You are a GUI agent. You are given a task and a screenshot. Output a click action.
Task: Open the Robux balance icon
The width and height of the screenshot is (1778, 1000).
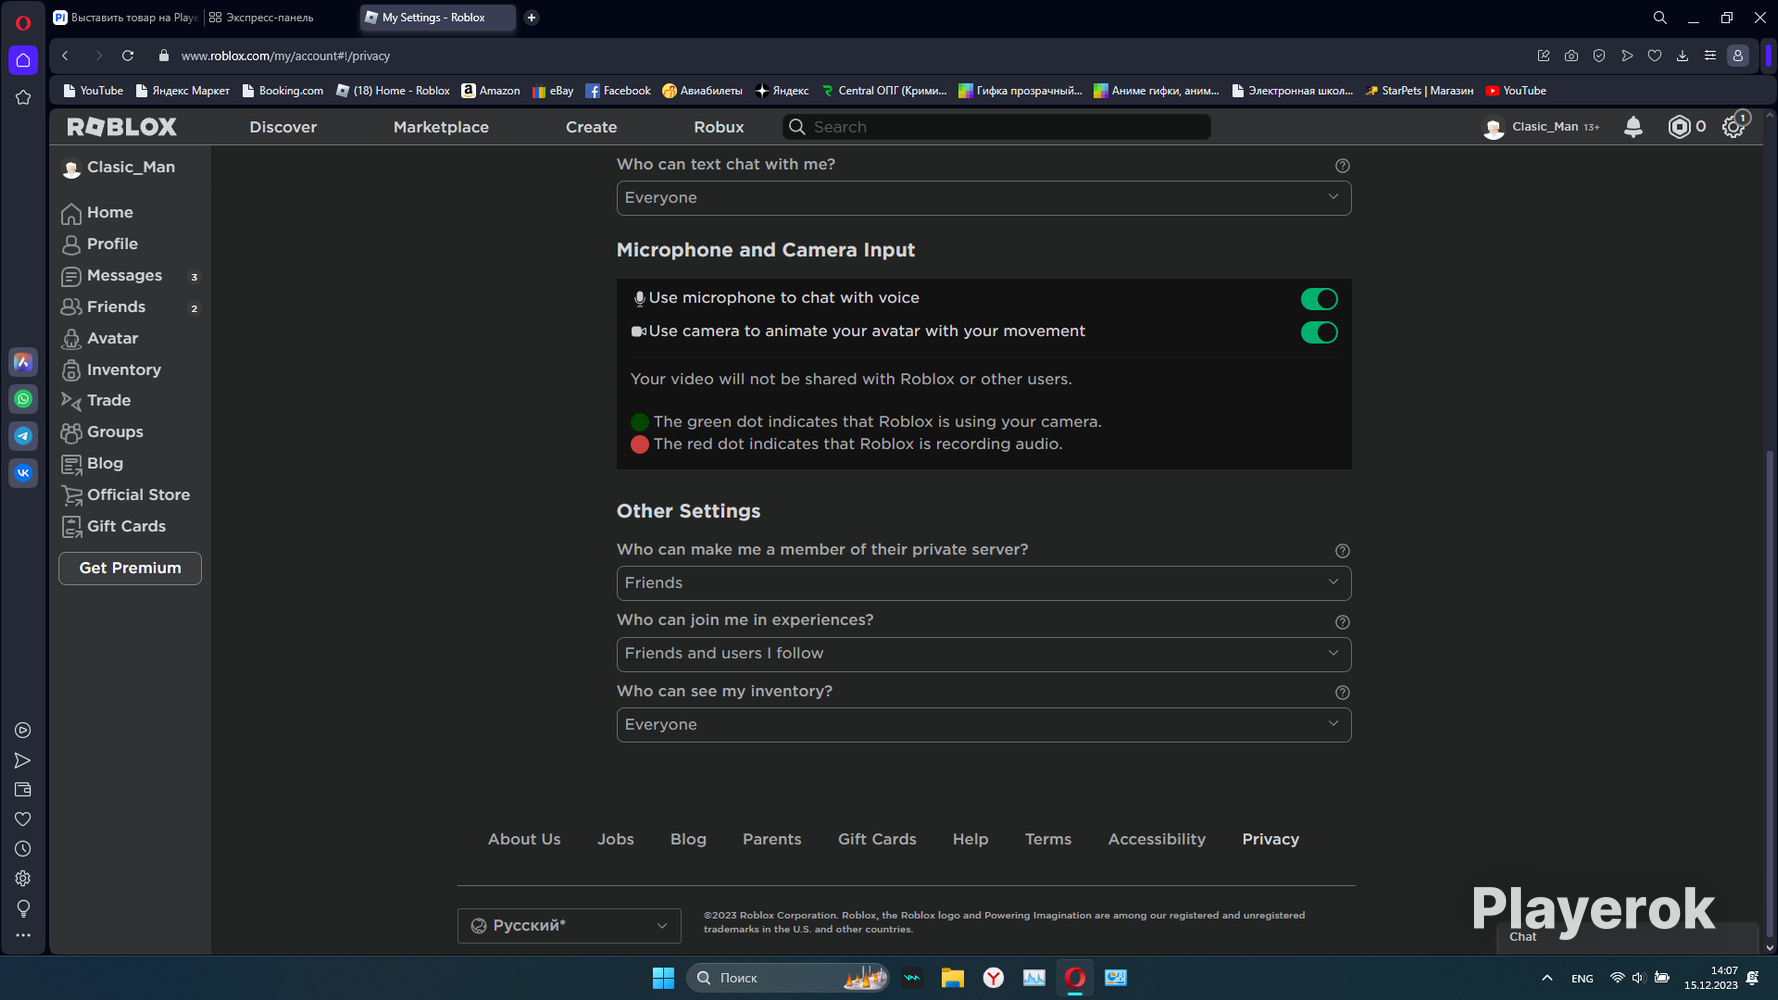[x=1679, y=127]
